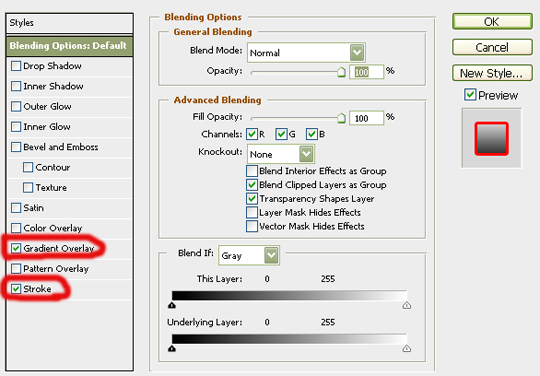Viewport: 540px width, 376px height.
Task: Enable the Inner Shadow checkbox
Action: coord(16,86)
